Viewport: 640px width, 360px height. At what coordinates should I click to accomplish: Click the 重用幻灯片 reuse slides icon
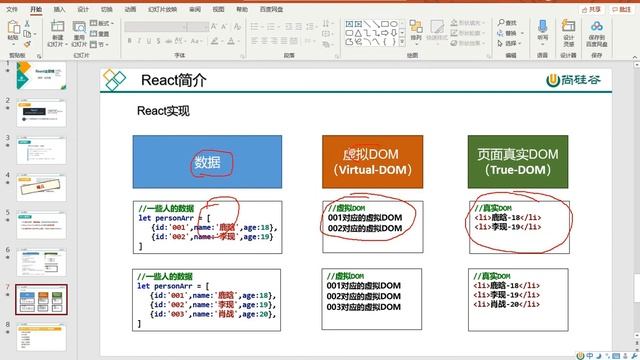coord(79,27)
